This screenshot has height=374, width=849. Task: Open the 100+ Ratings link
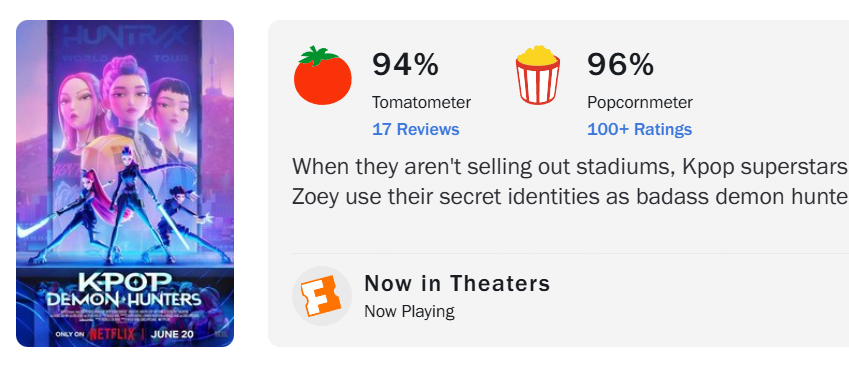(x=639, y=129)
